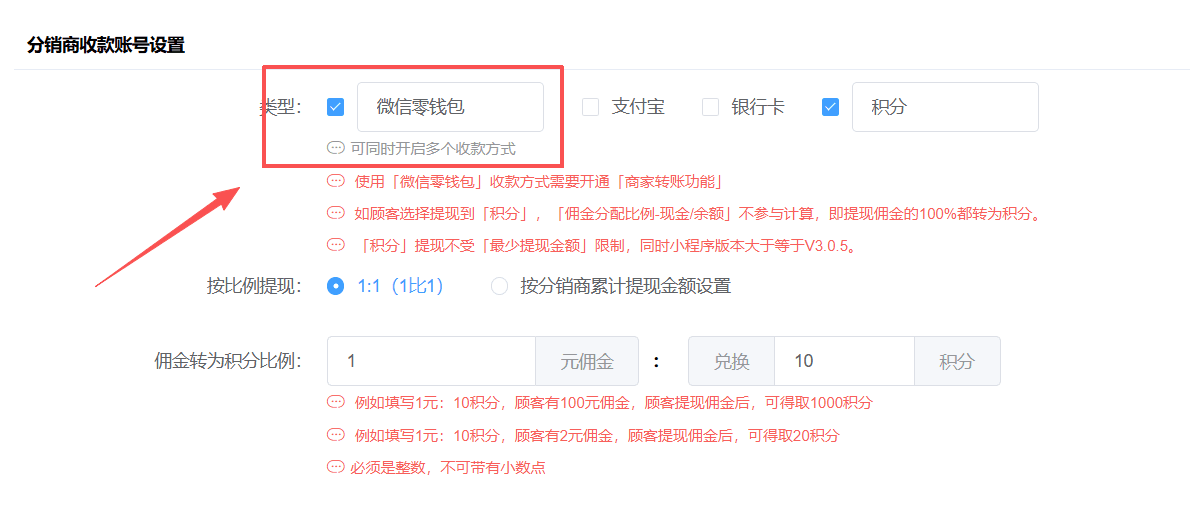Click the tip icon before 最少提现金额 restriction note

[x=336, y=245]
